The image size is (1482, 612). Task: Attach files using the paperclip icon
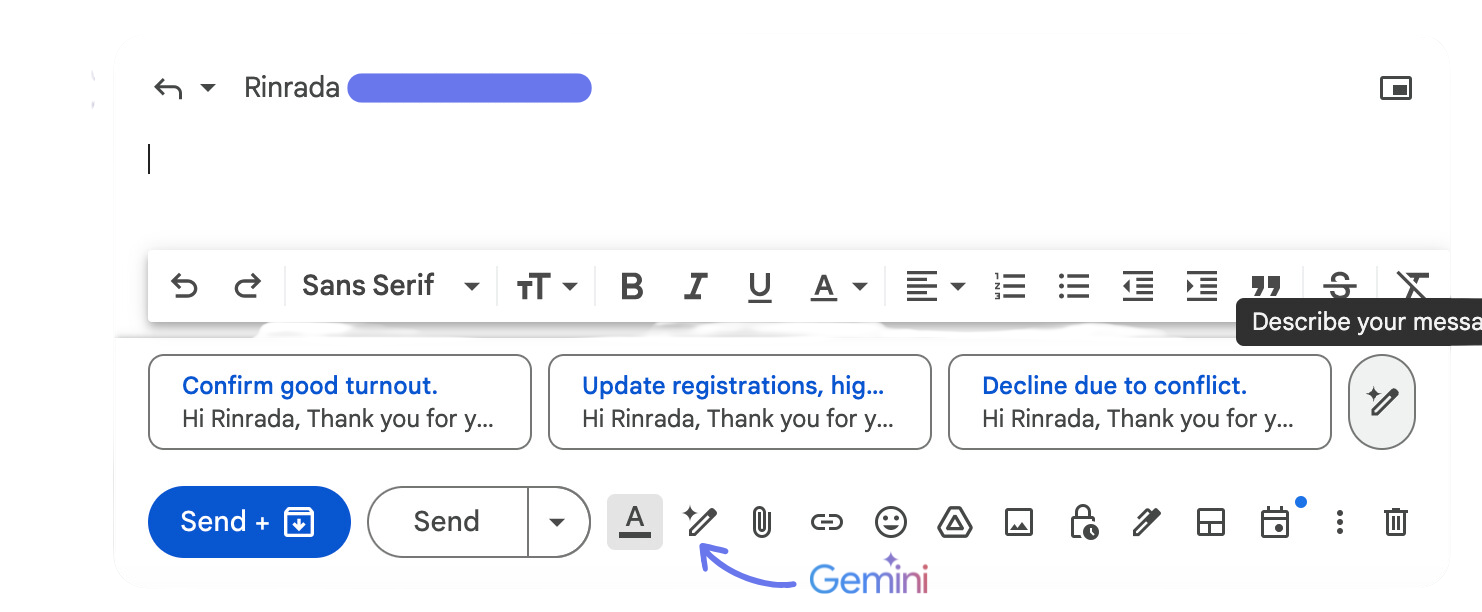click(761, 522)
